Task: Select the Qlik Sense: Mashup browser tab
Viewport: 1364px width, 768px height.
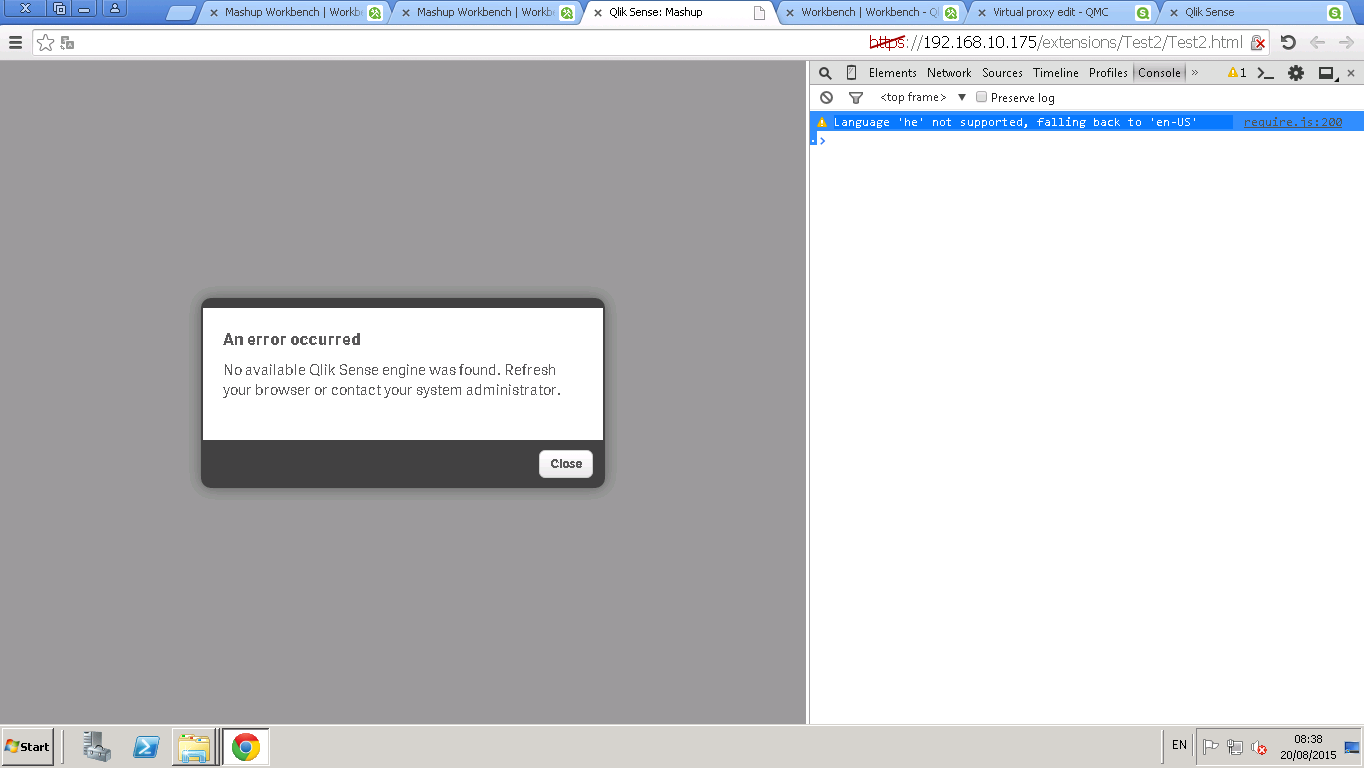Action: [x=678, y=13]
